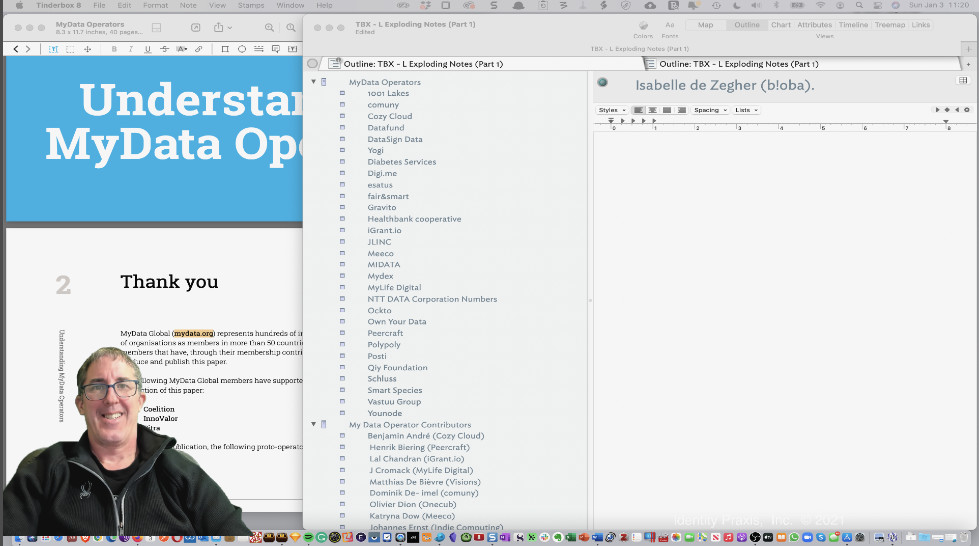Center align text in note editor

[652, 110]
